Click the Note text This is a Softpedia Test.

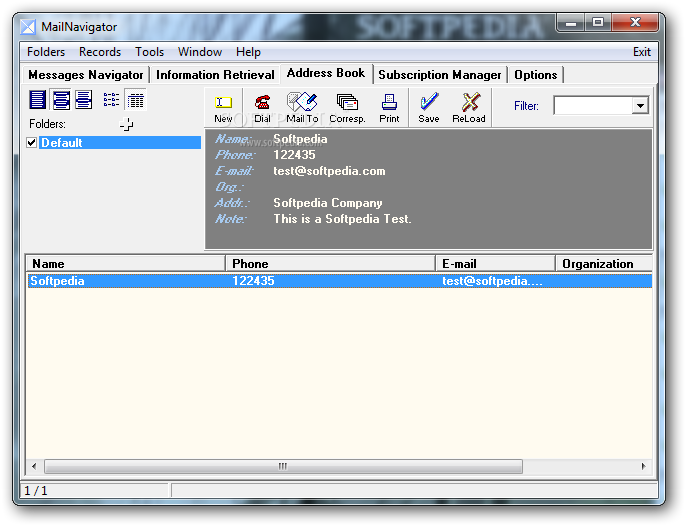click(342, 219)
